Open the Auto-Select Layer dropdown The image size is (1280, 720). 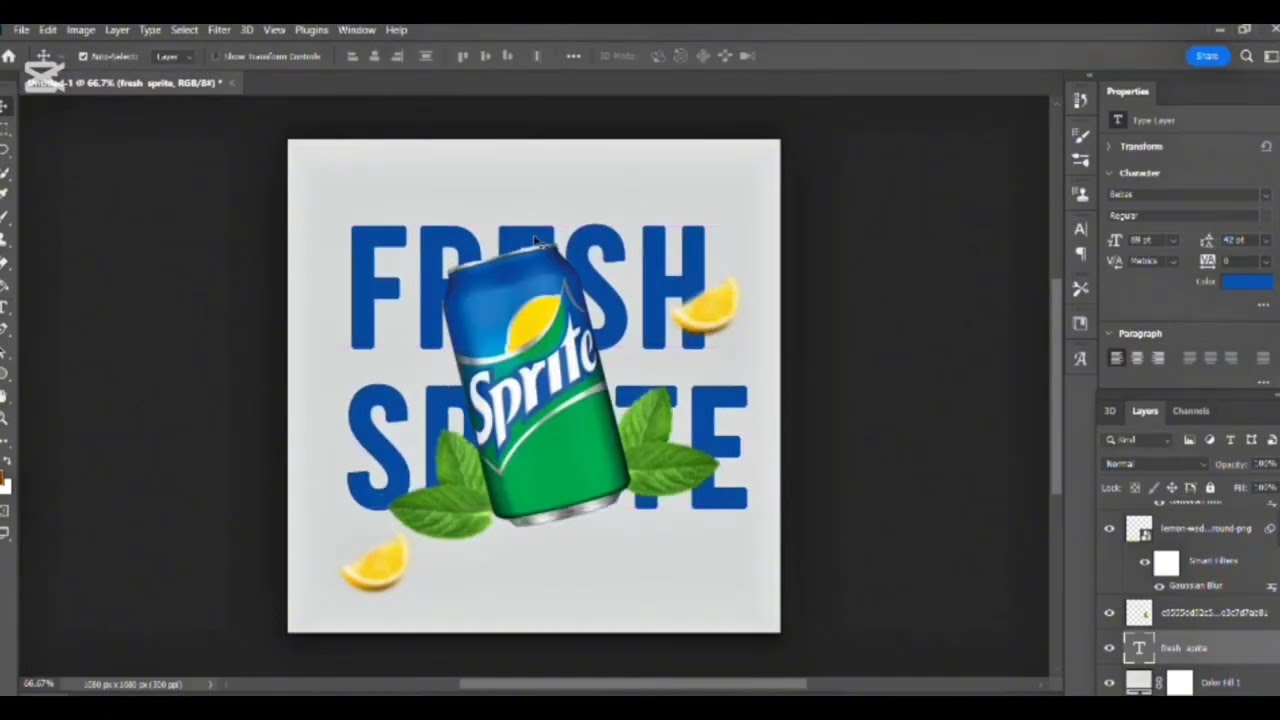point(174,57)
